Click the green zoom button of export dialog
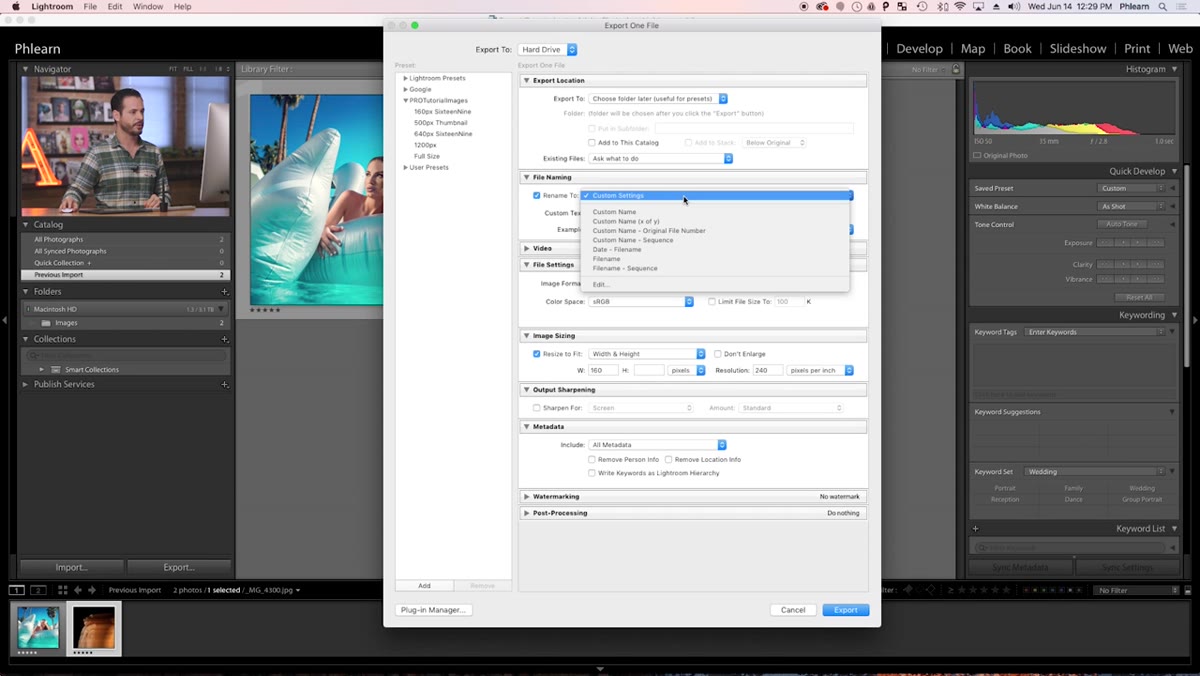Screen dimensions: 1200x676 click(415, 25)
